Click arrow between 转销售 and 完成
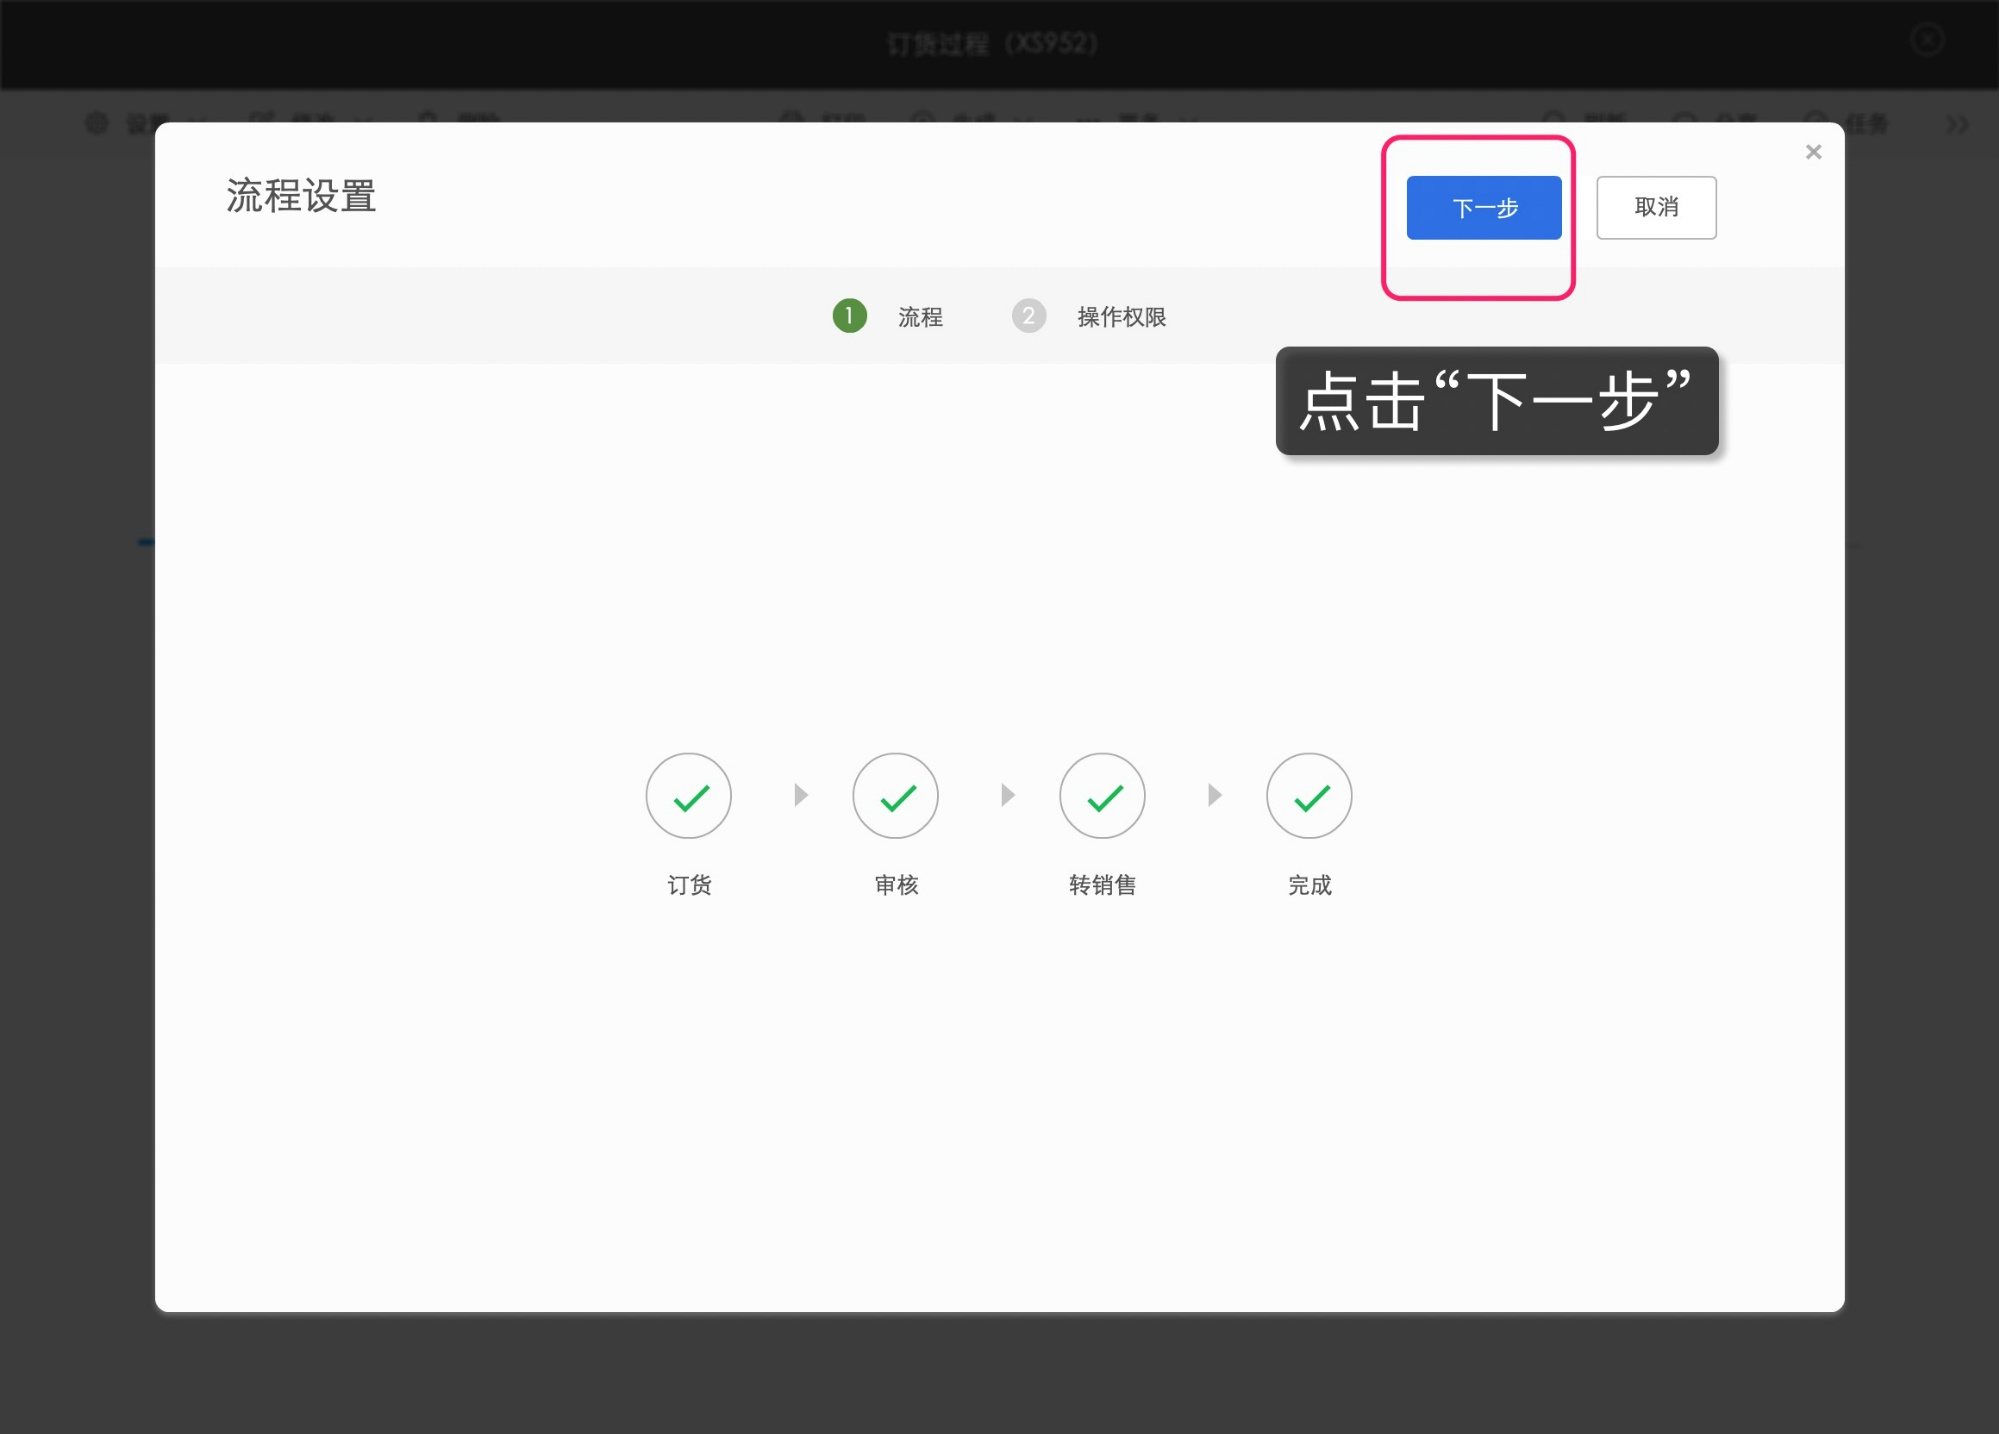Screen dimensions: 1999x1434 pyautogui.click(x=1214, y=795)
